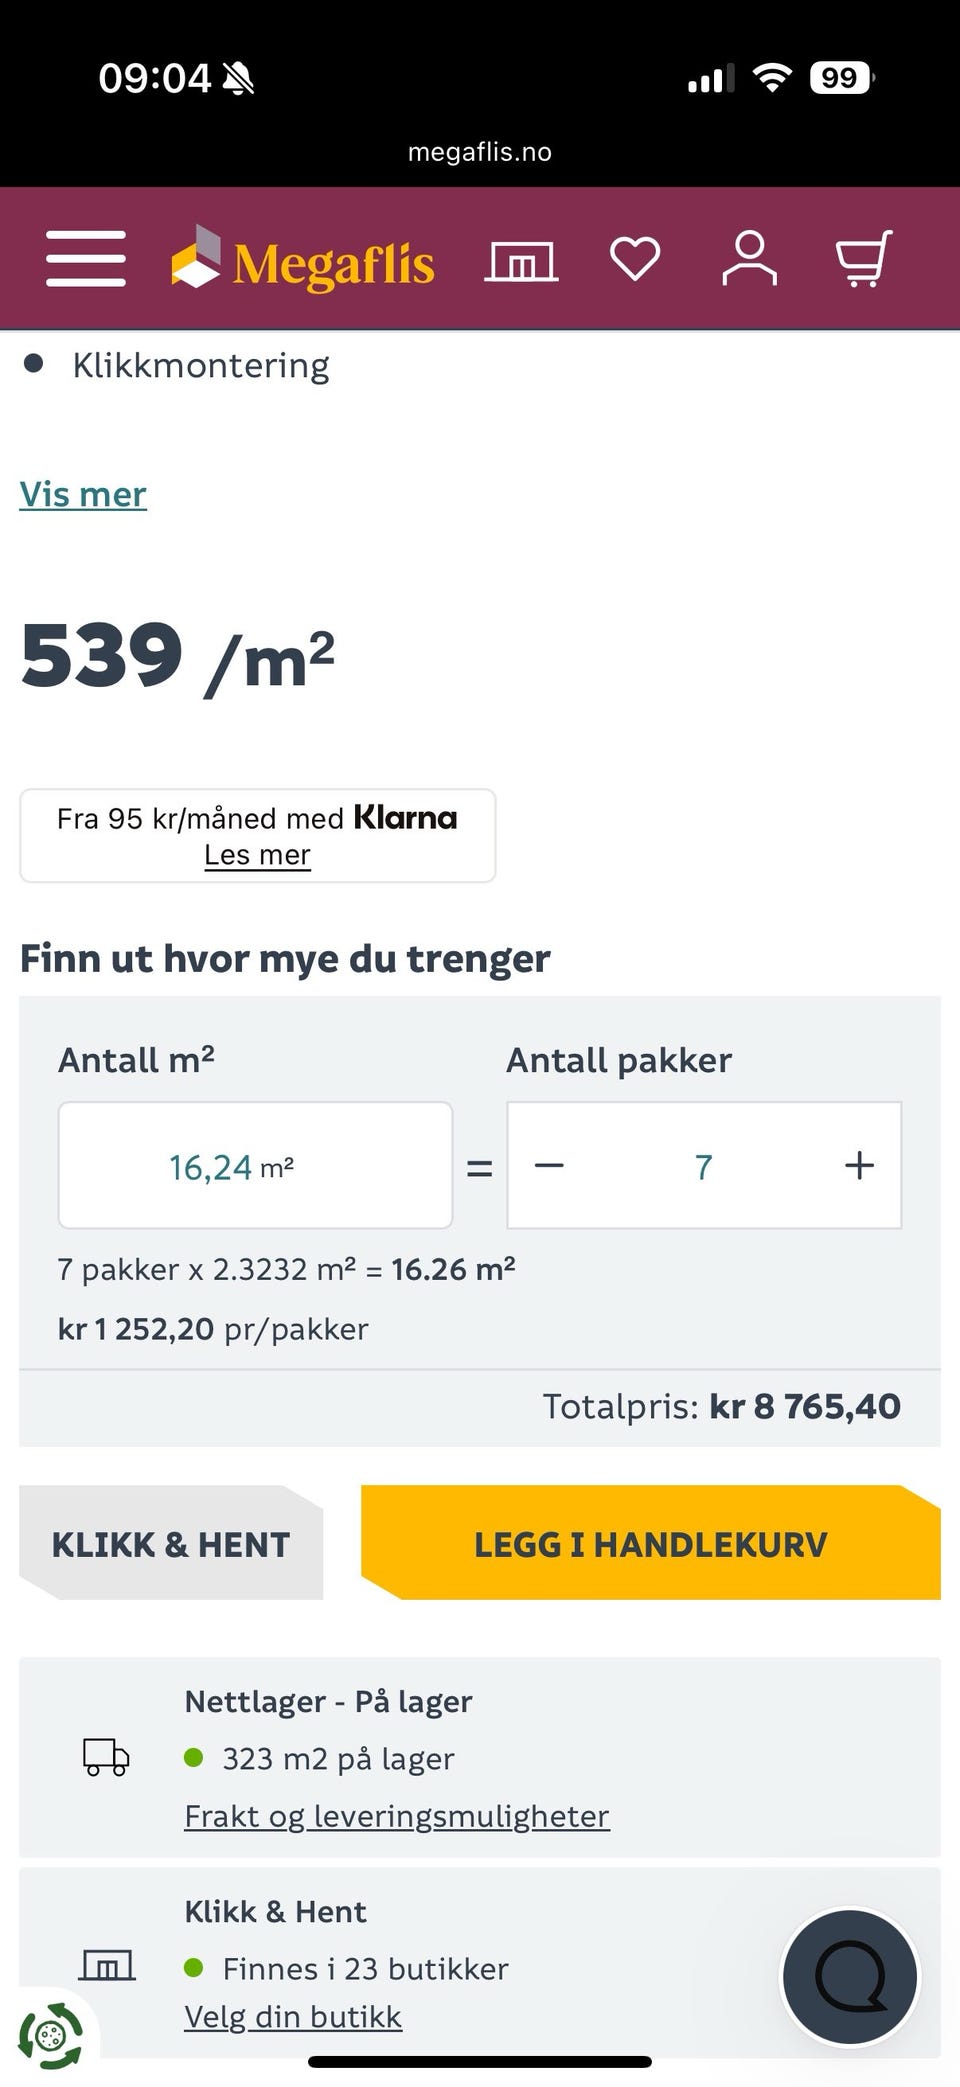The width and height of the screenshot is (960, 2087).
Task: Open the shopping cart icon
Action: pos(863,259)
